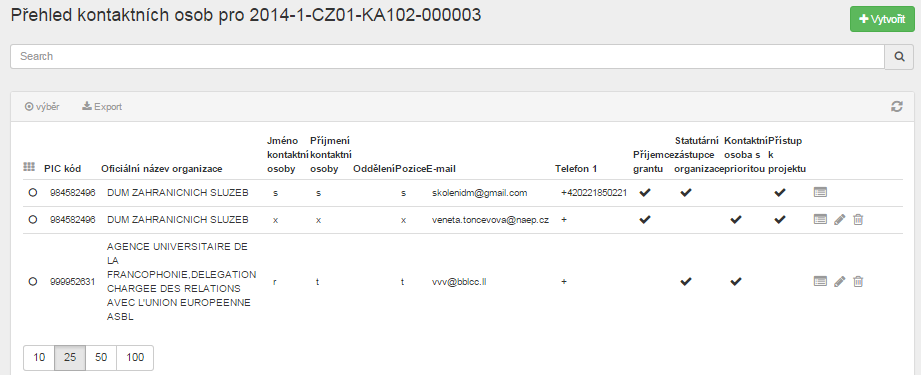The image size is (921, 375).
Task: Refresh the contact list table
Action: [896, 106]
